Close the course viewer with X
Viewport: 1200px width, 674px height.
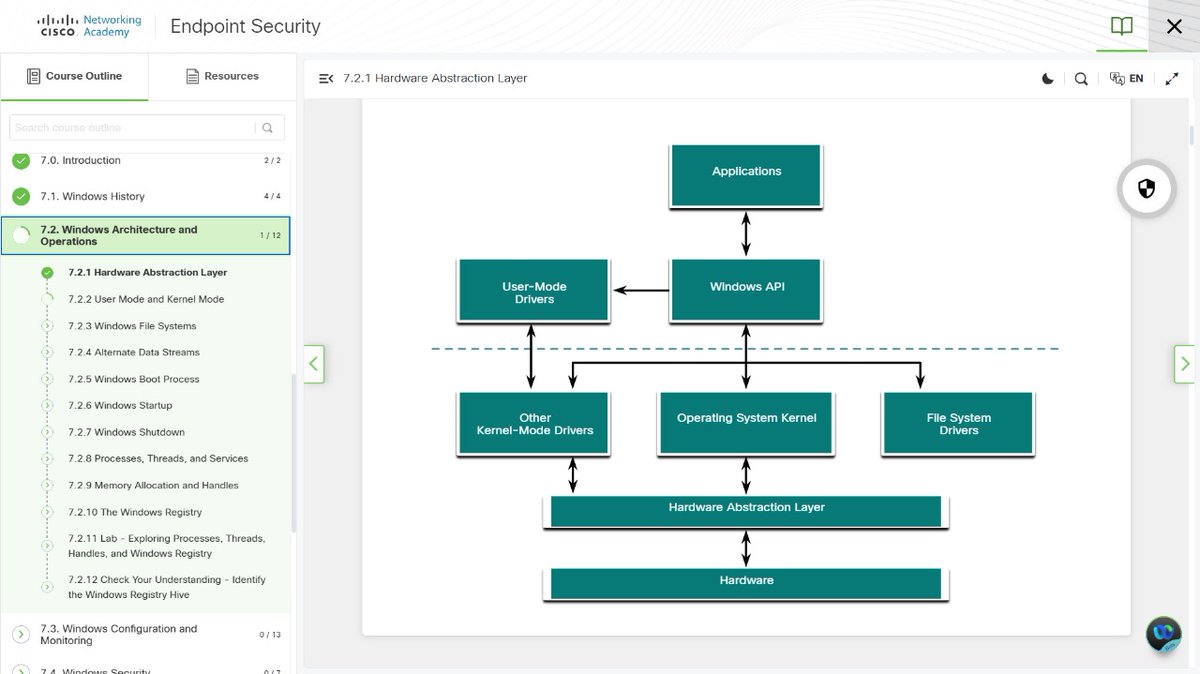1175,26
